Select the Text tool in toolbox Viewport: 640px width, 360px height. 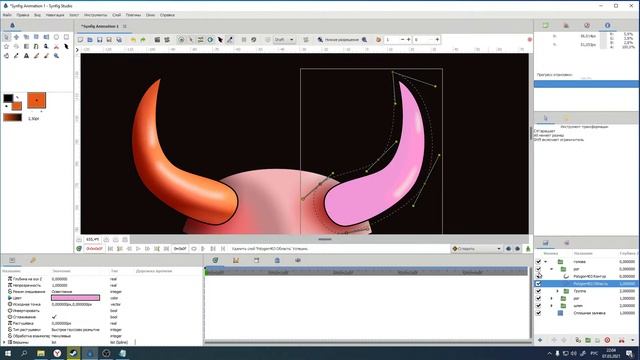[26, 56]
